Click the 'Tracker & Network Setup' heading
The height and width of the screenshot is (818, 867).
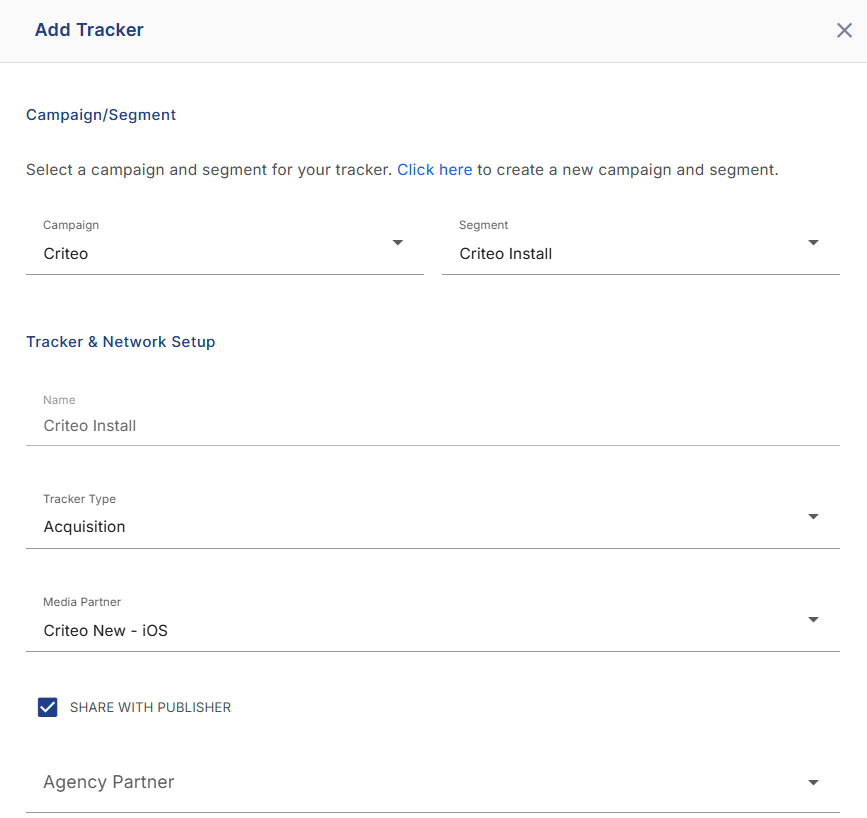tap(121, 342)
